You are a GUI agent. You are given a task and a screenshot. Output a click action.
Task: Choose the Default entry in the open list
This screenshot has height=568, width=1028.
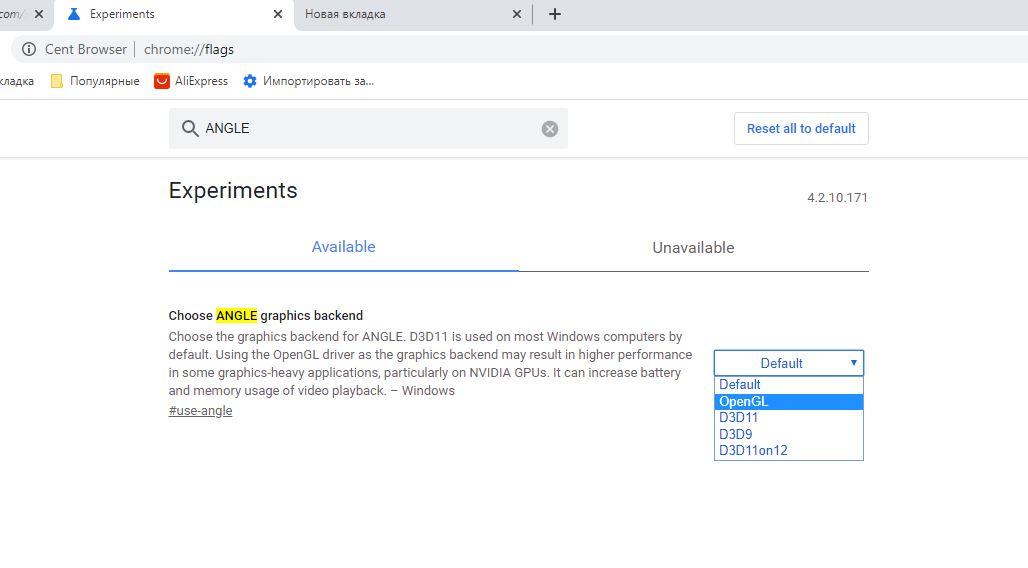[788, 385]
